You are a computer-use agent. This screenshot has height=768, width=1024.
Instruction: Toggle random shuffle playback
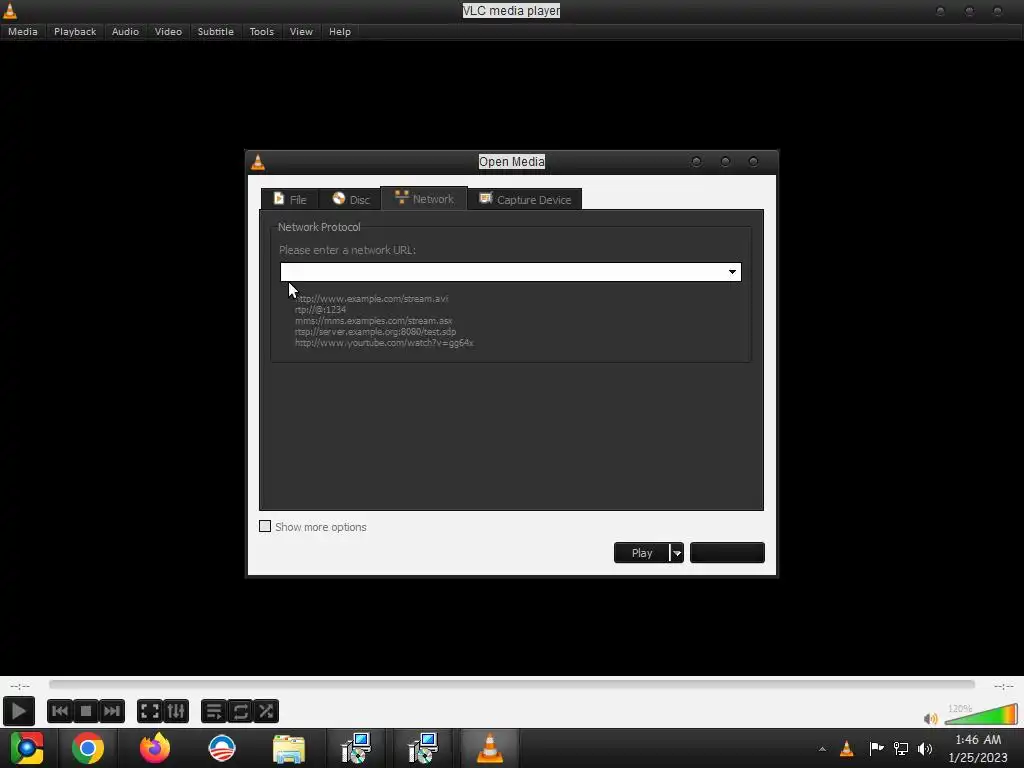click(x=266, y=711)
